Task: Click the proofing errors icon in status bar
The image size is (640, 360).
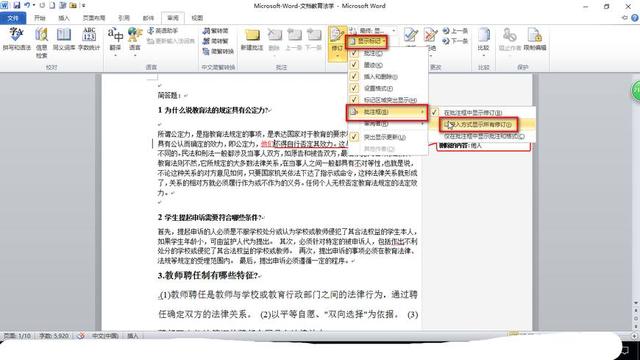Action: point(81,336)
